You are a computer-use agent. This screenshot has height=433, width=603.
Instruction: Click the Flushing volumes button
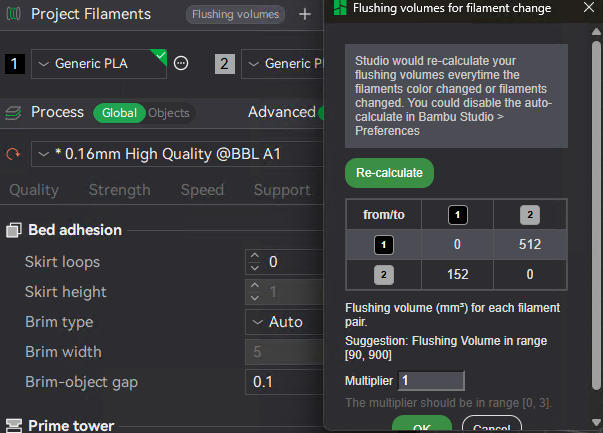point(235,14)
